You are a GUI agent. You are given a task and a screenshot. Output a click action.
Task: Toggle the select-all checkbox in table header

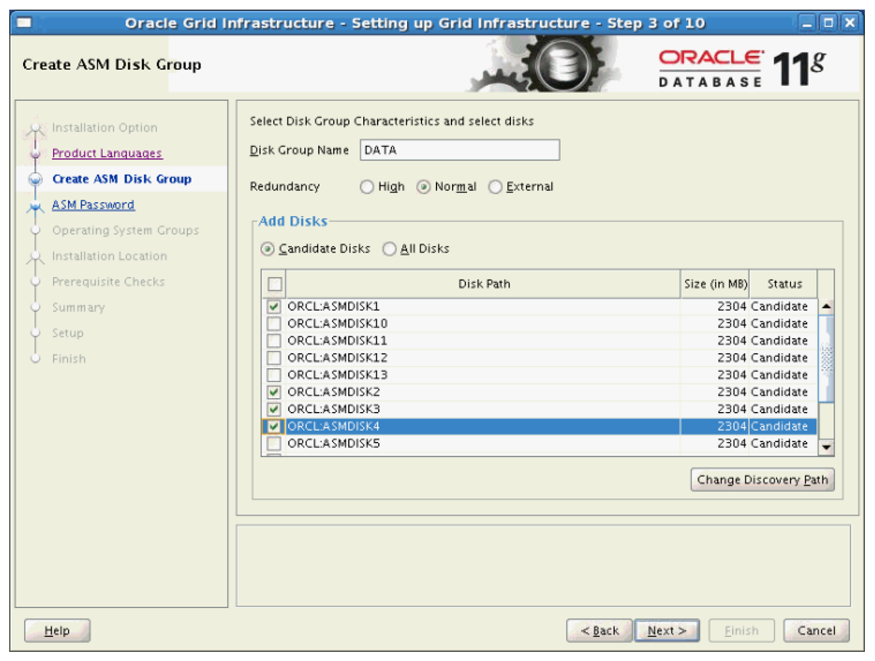(x=274, y=284)
